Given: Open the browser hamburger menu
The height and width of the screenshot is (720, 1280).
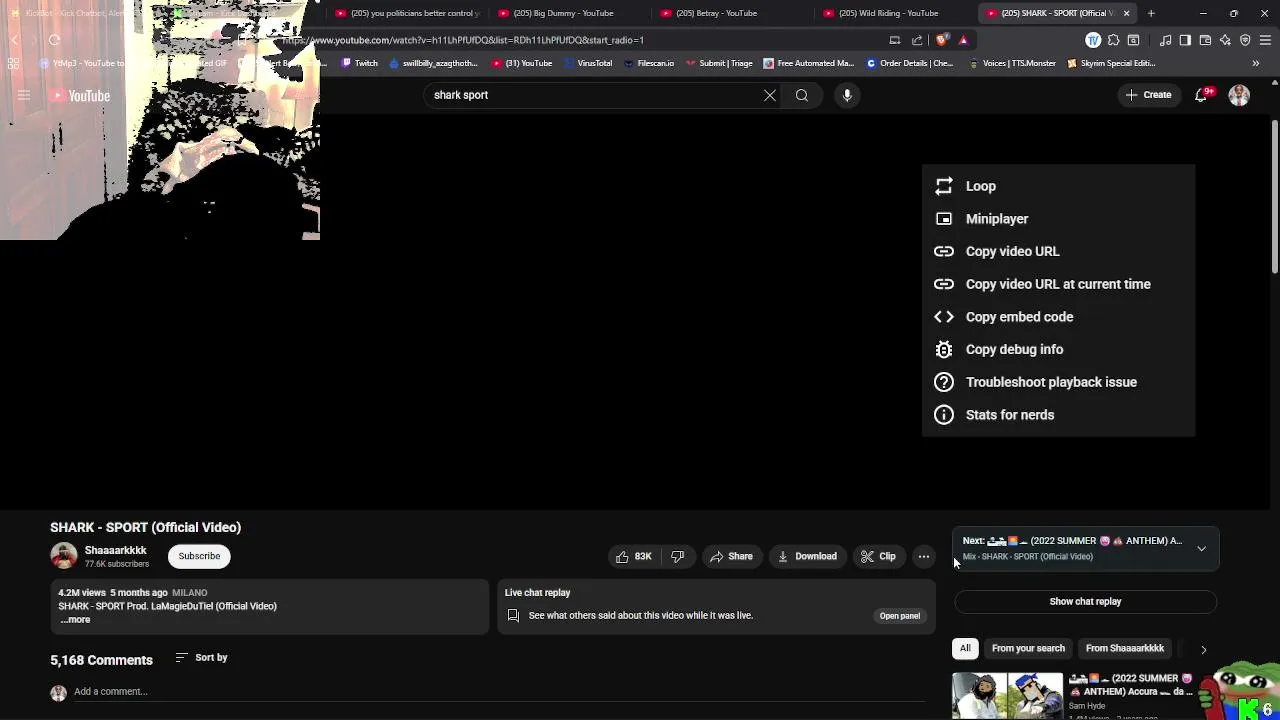Looking at the screenshot, I should tap(1265, 40).
